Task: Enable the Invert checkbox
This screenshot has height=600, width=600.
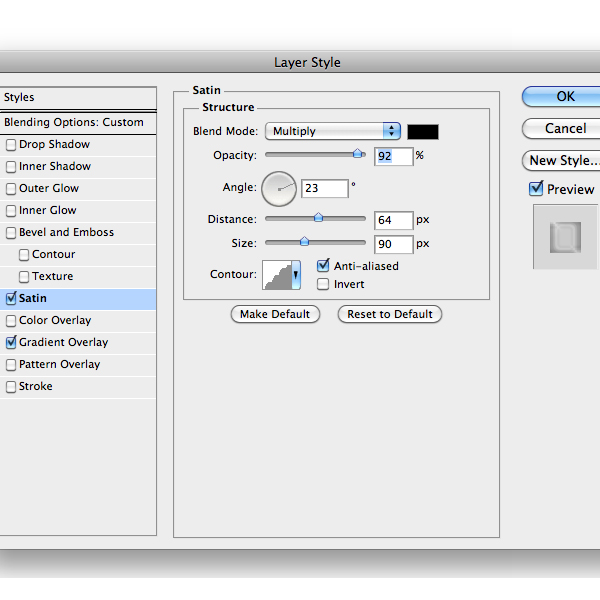Action: pos(323,284)
